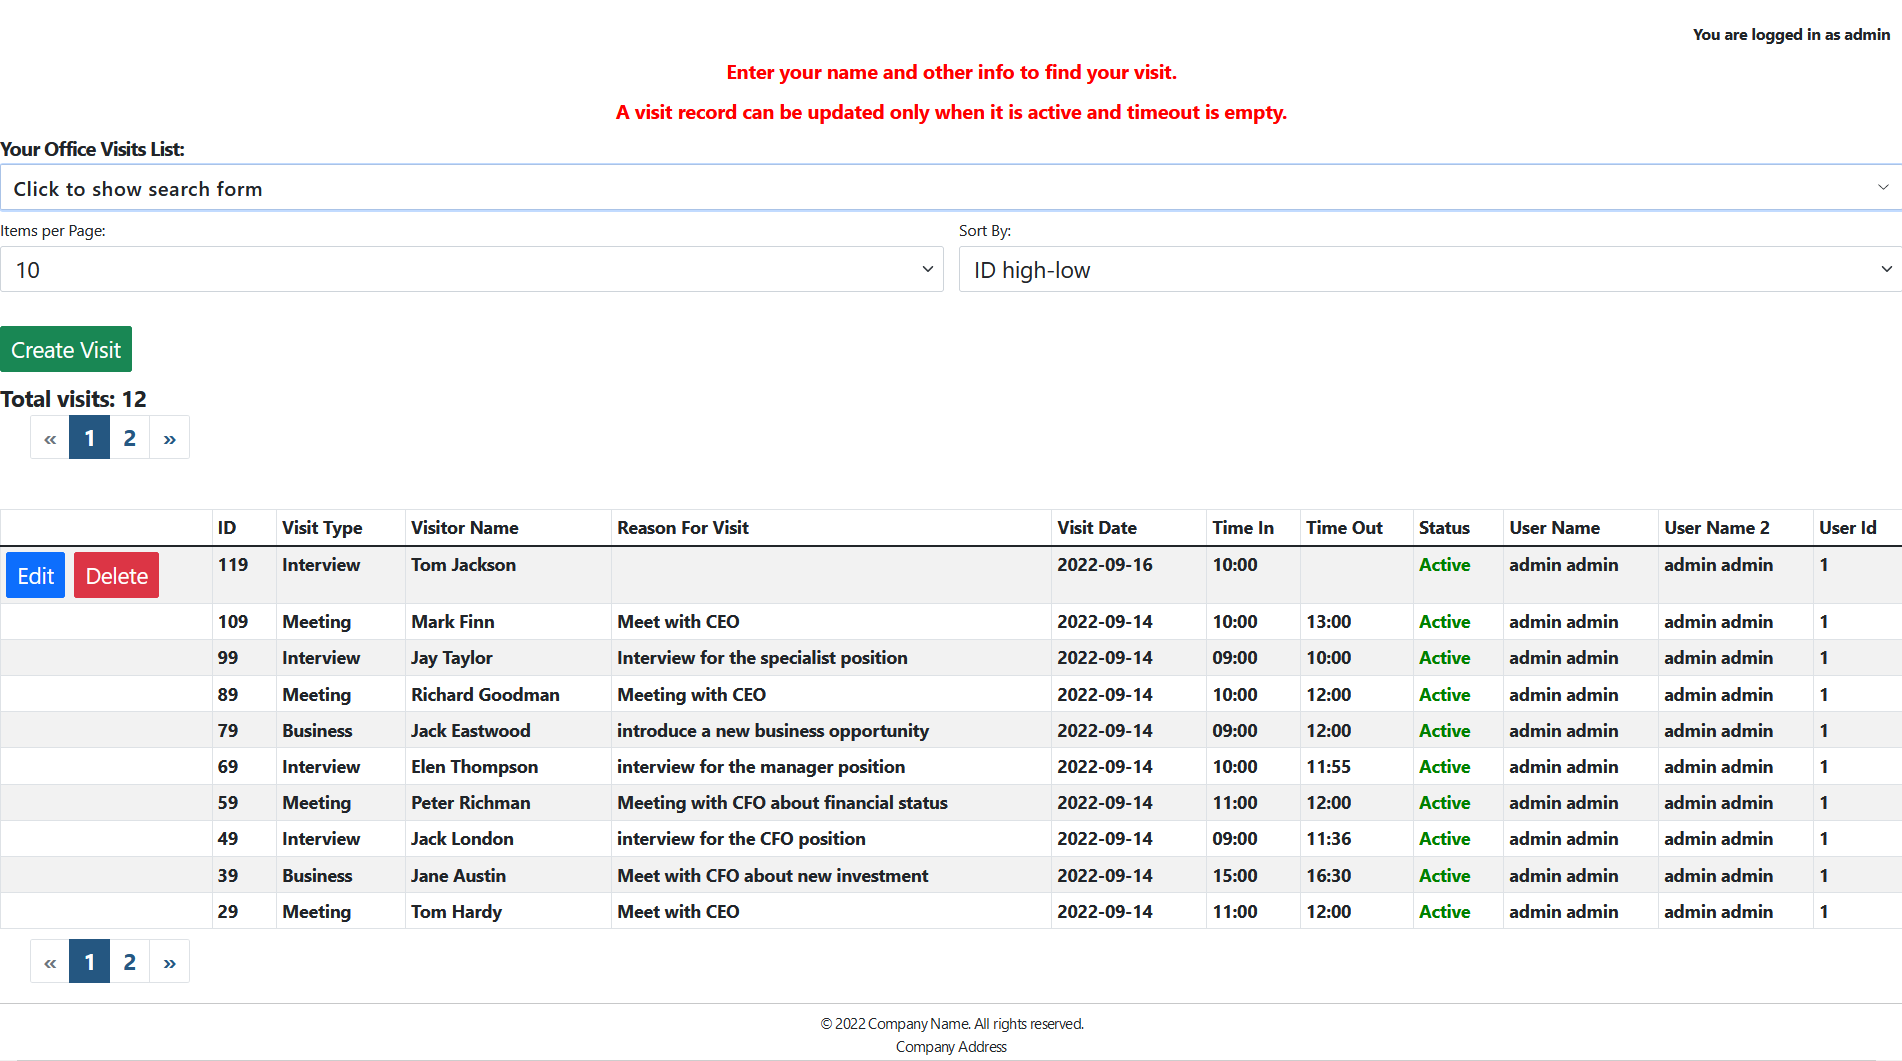Click Time Out 16:30 for Jane Austin
Image resolution: width=1902 pixels, height=1061 pixels.
(x=1328, y=876)
